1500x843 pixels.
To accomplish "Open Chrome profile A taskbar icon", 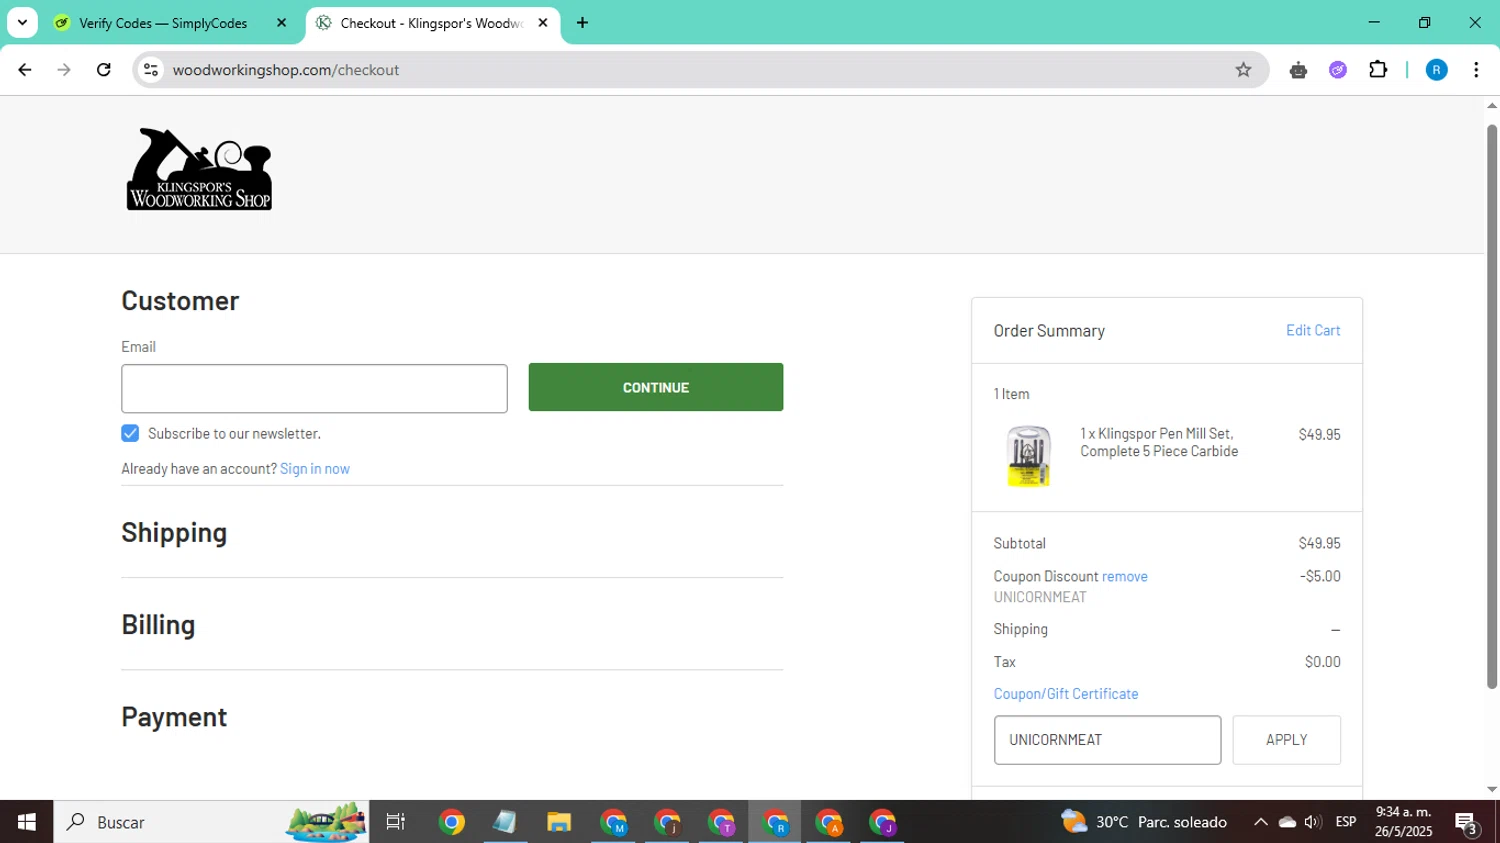I will (829, 822).
